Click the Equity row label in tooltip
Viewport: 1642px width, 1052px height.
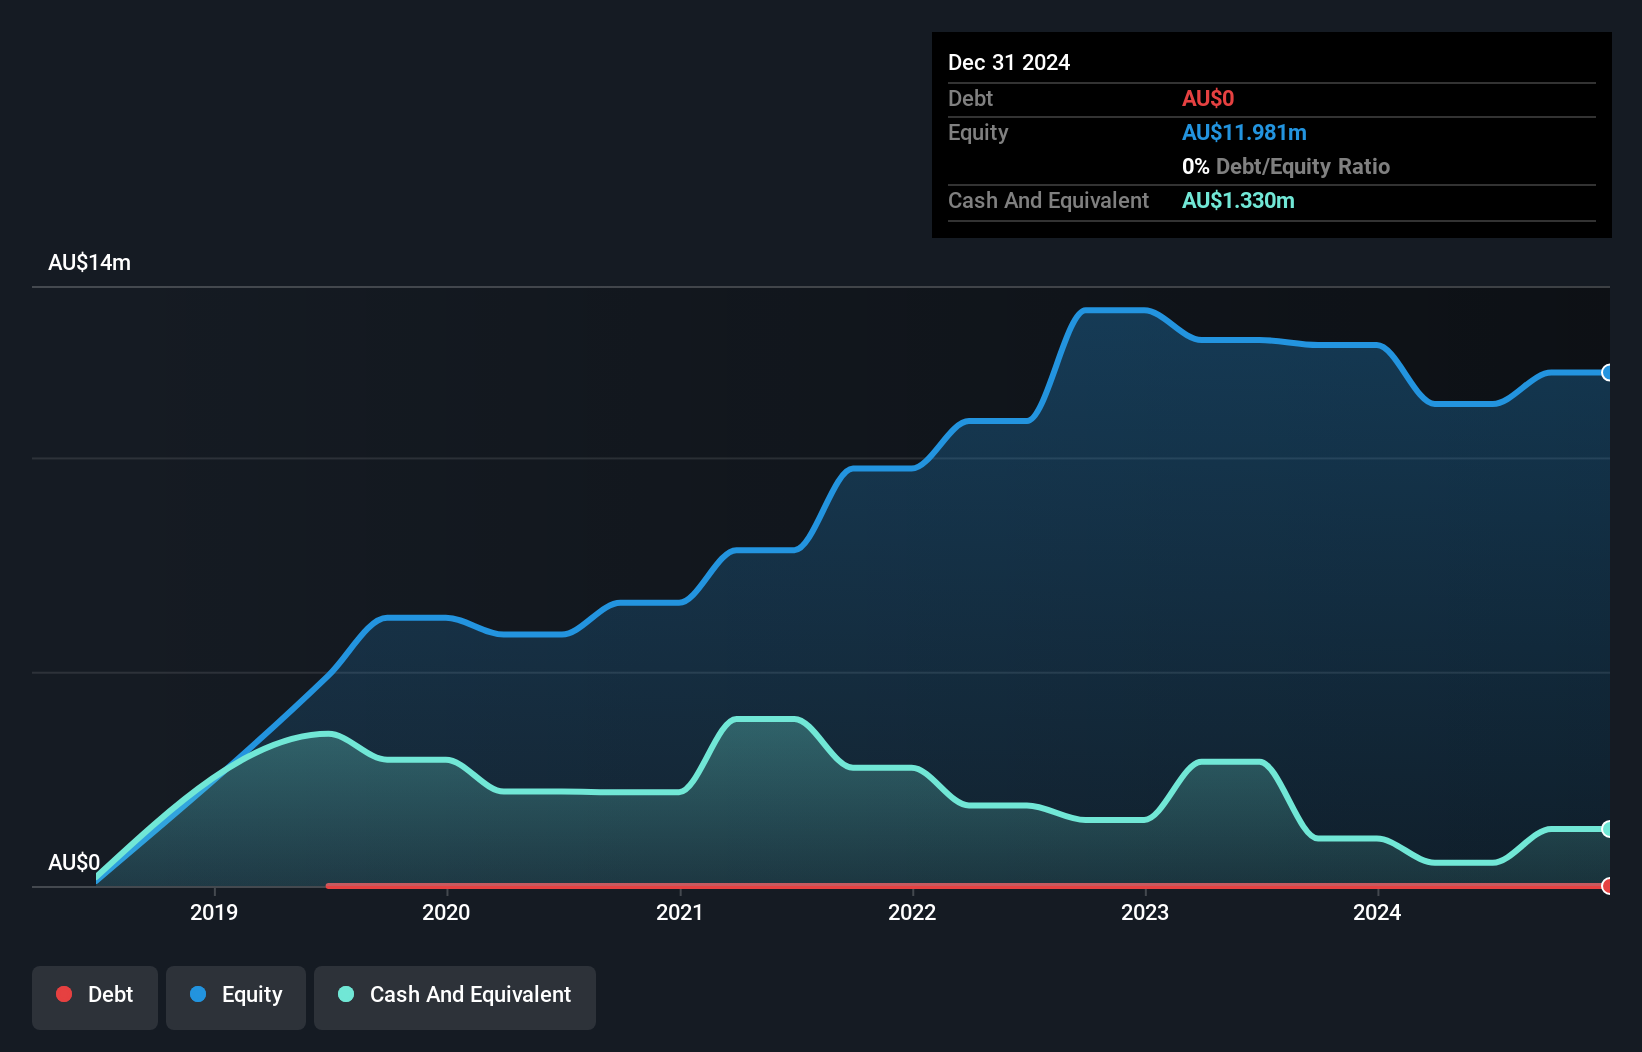978,132
